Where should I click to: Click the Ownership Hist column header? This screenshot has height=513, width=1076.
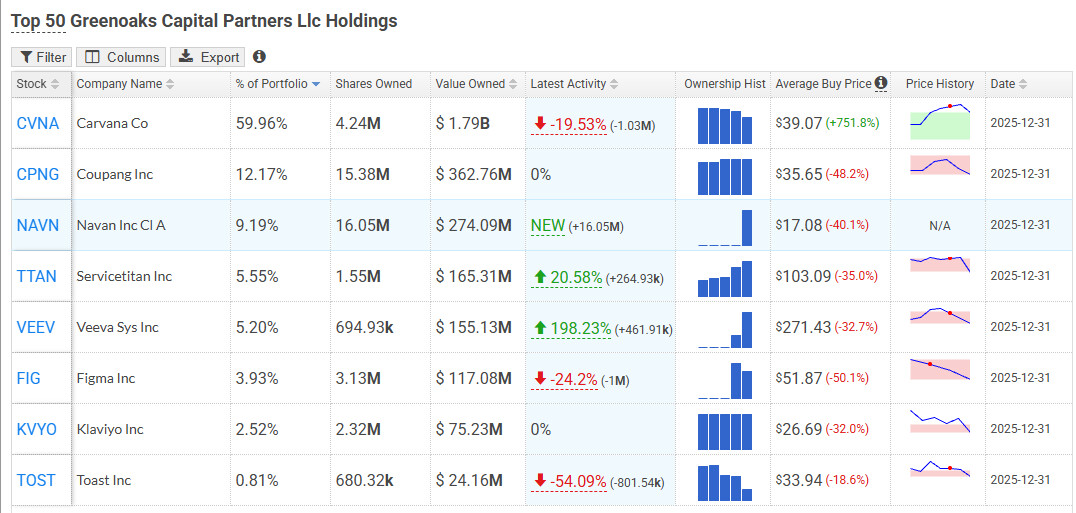click(725, 84)
